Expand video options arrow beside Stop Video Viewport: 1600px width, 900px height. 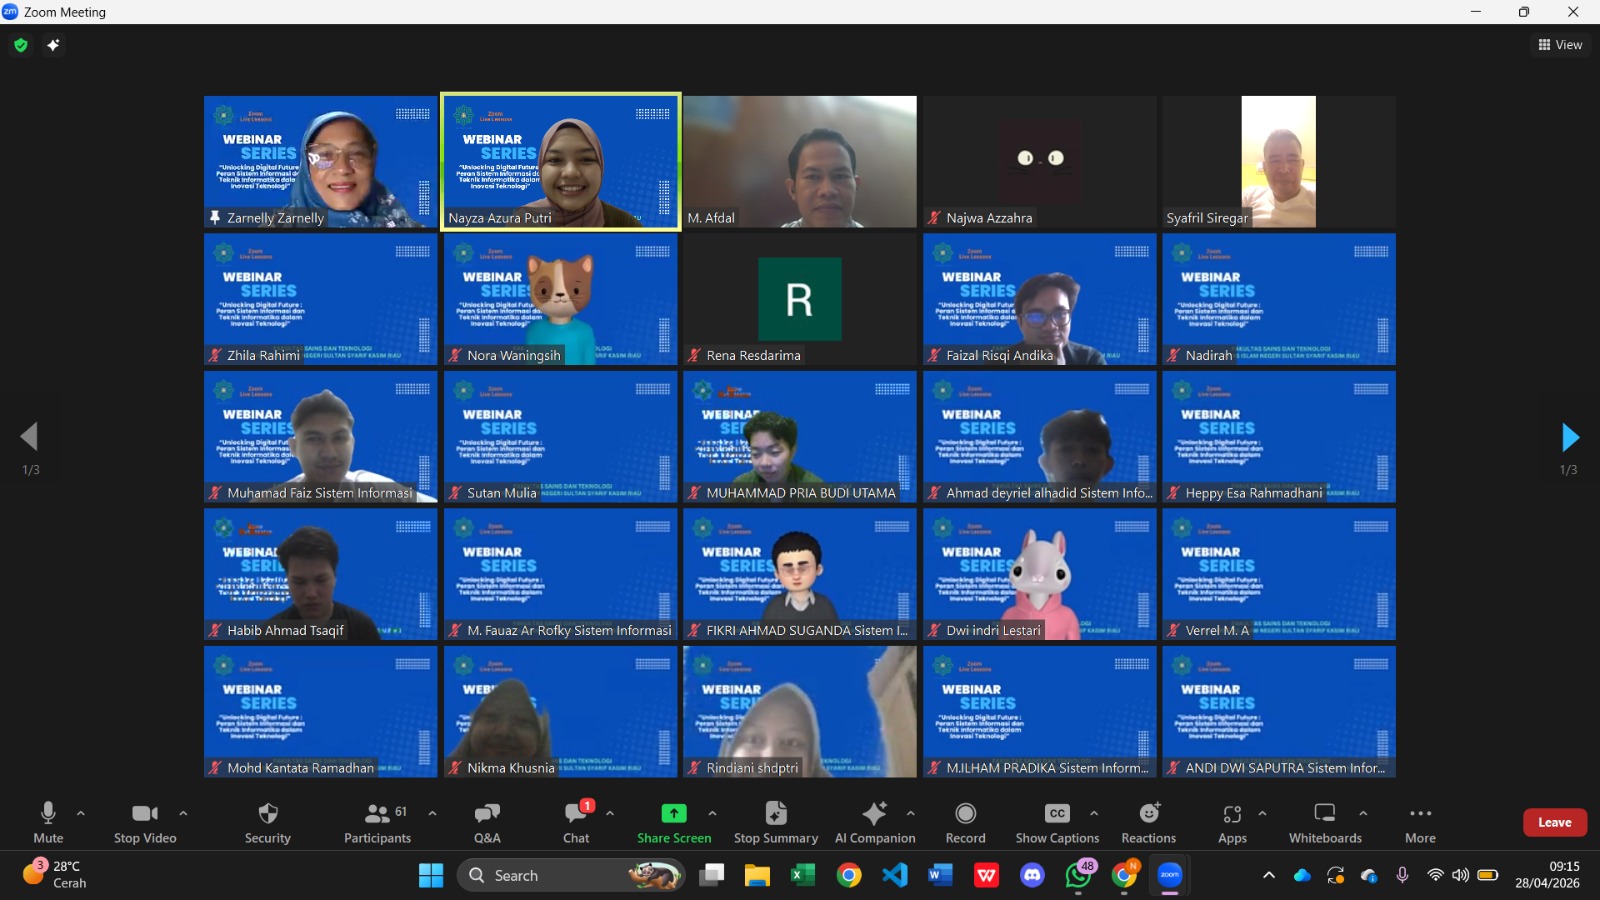[183, 813]
